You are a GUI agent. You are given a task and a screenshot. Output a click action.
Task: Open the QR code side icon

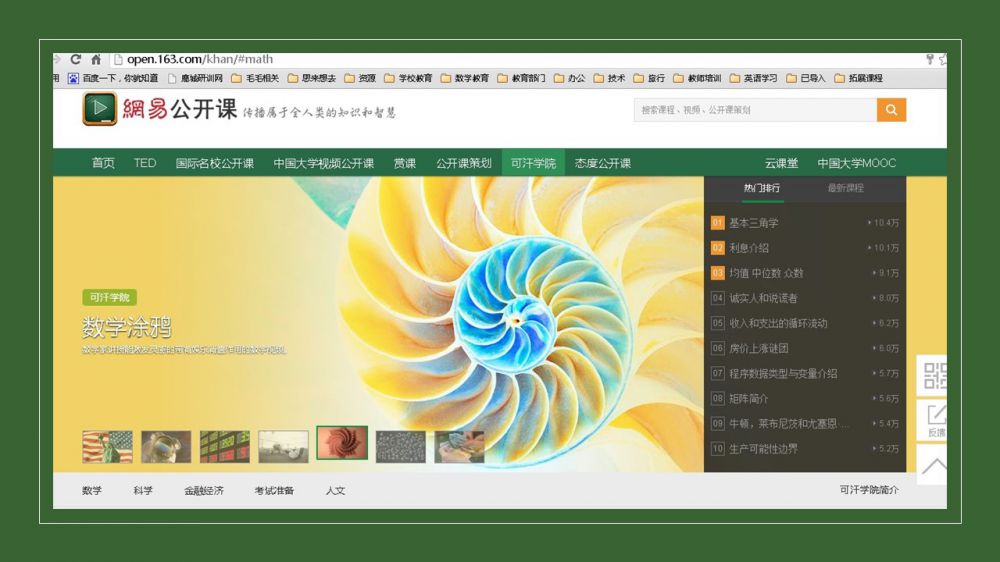tap(934, 376)
